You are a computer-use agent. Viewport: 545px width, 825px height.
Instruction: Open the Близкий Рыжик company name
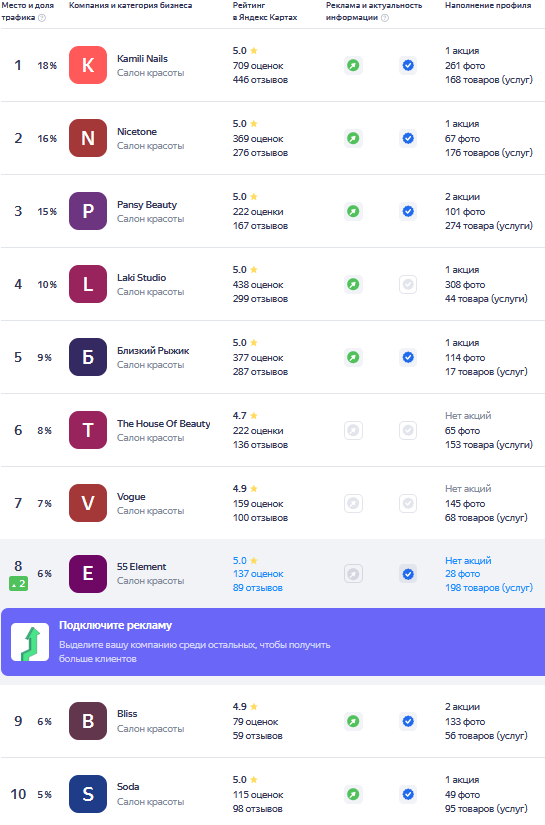click(153, 351)
